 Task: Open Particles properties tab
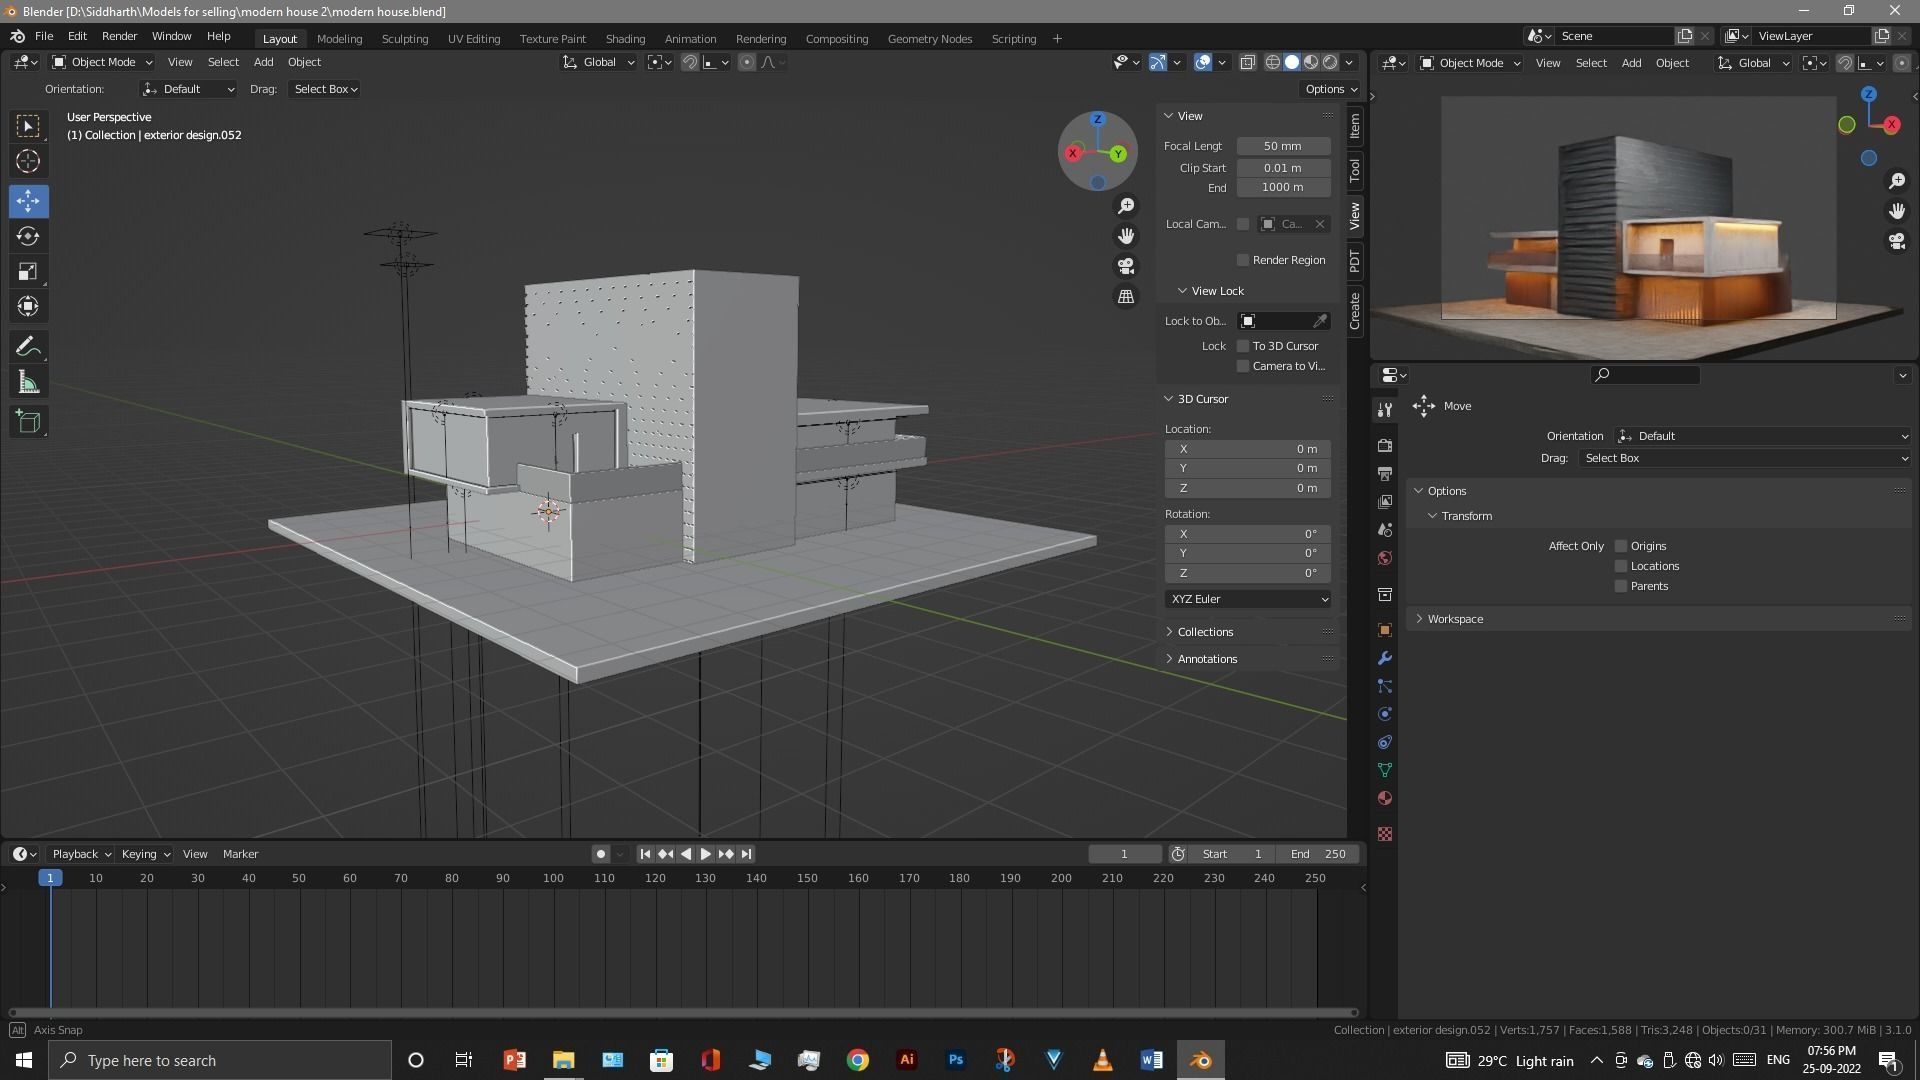[x=1385, y=686]
